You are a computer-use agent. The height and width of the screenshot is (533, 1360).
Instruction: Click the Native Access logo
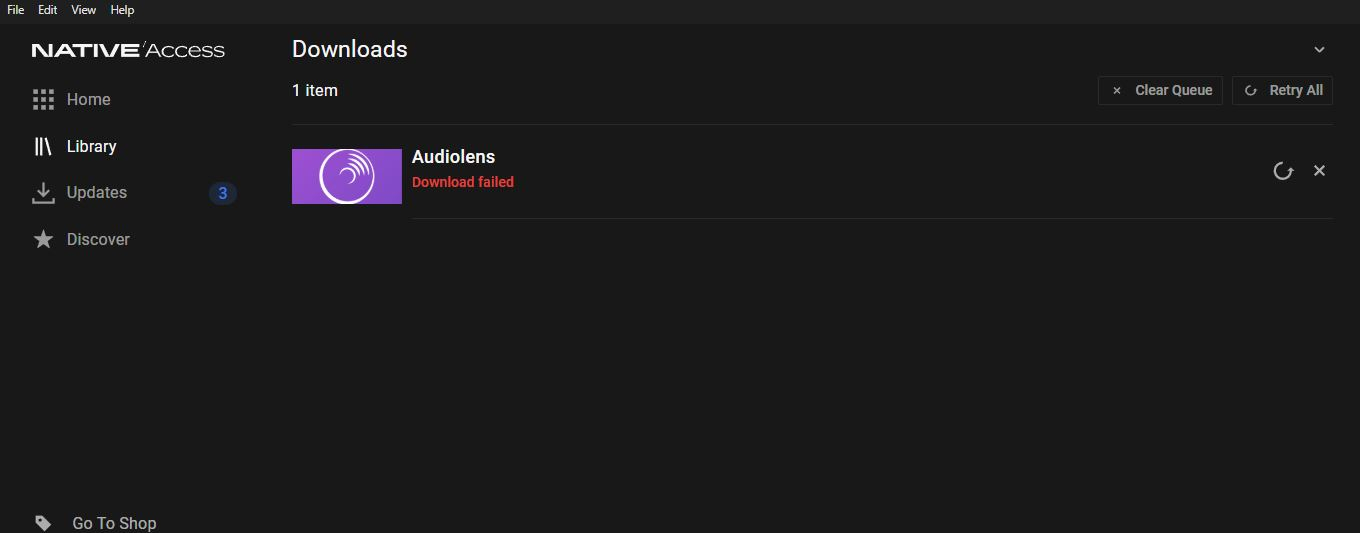128,50
